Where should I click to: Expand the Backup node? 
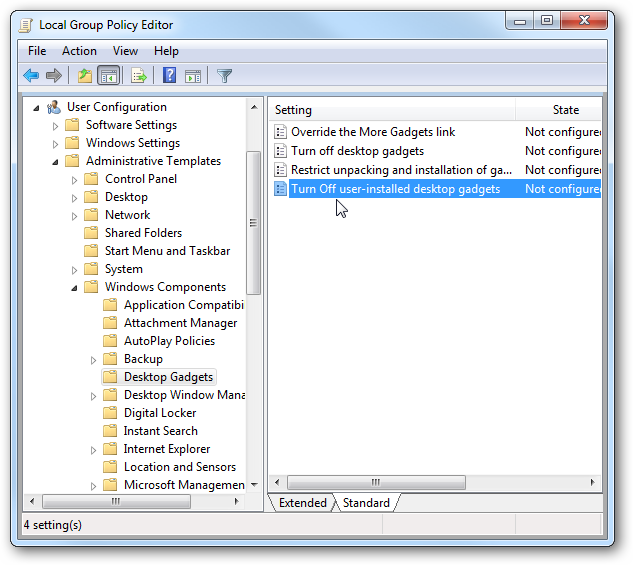(x=93, y=360)
